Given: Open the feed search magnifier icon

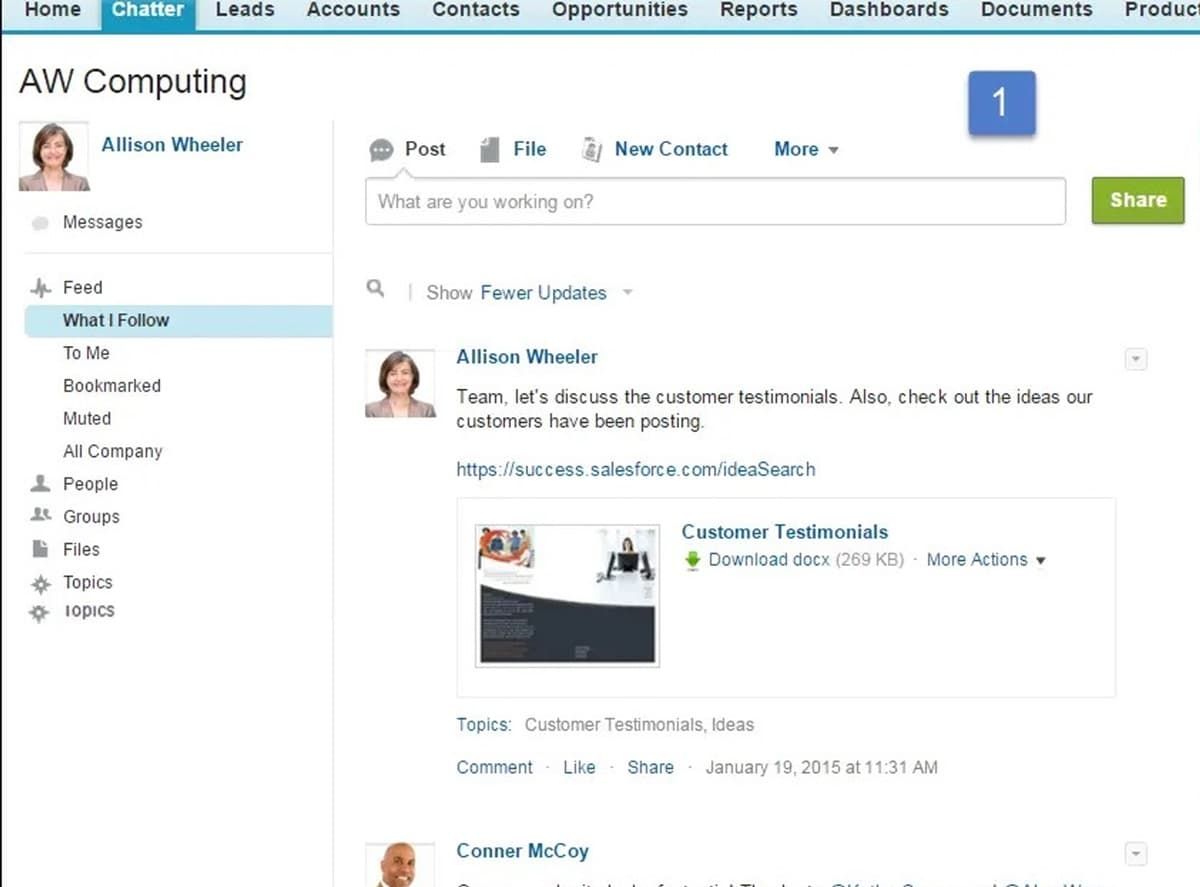Looking at the screenshot, I should 374,288.
